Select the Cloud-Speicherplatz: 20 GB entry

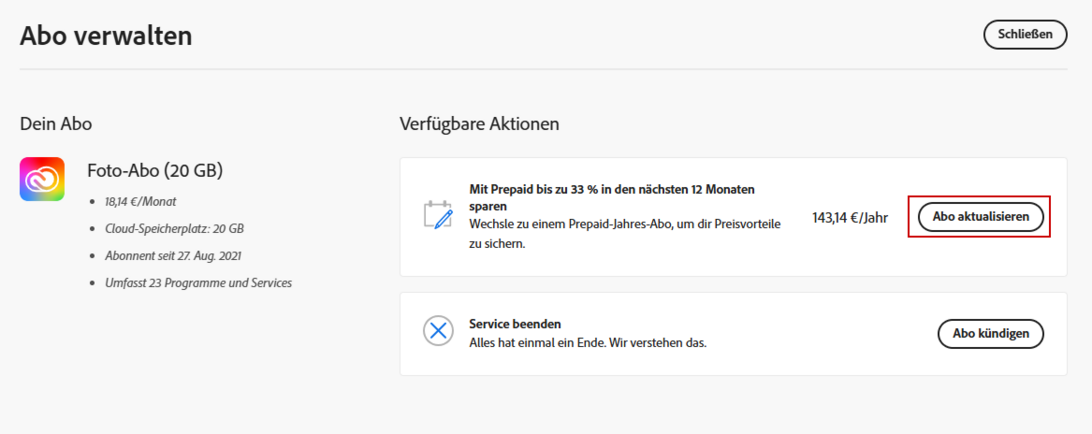(x=174, y=228)
